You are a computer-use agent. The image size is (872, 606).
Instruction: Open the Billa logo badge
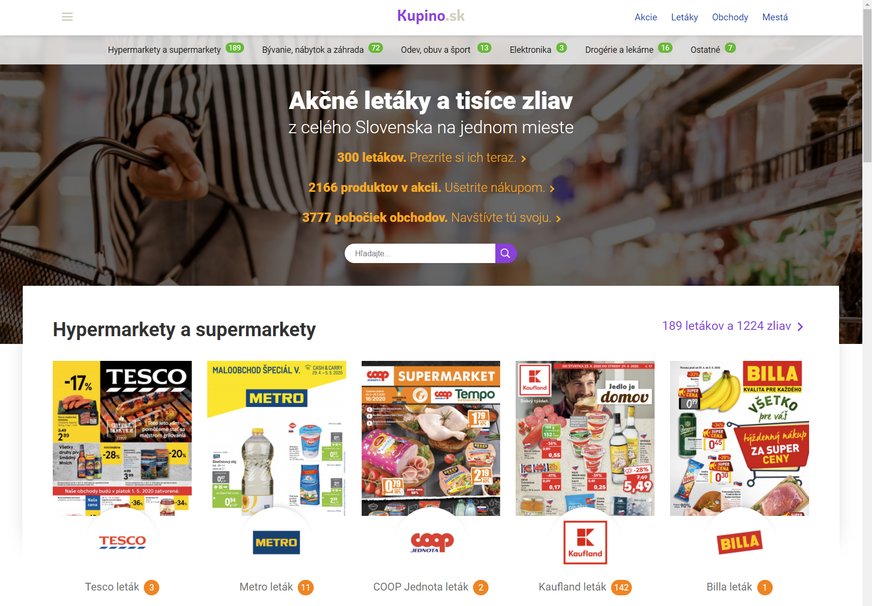[740, 542]
